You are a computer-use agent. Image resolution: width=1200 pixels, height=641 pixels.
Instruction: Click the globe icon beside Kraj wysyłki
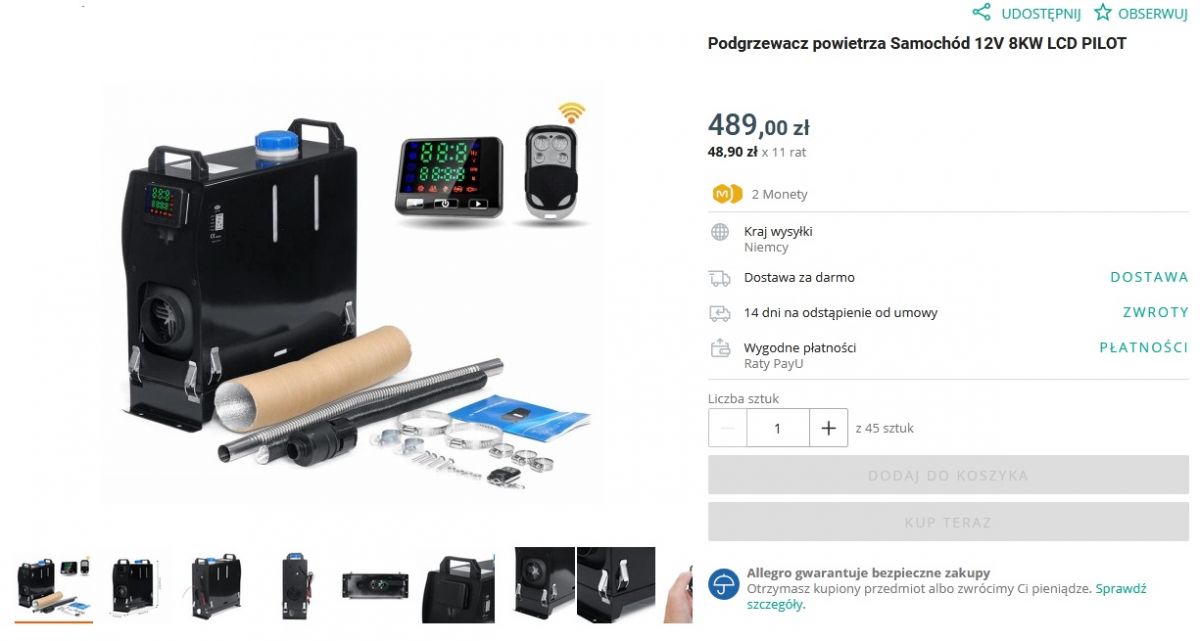720,232
